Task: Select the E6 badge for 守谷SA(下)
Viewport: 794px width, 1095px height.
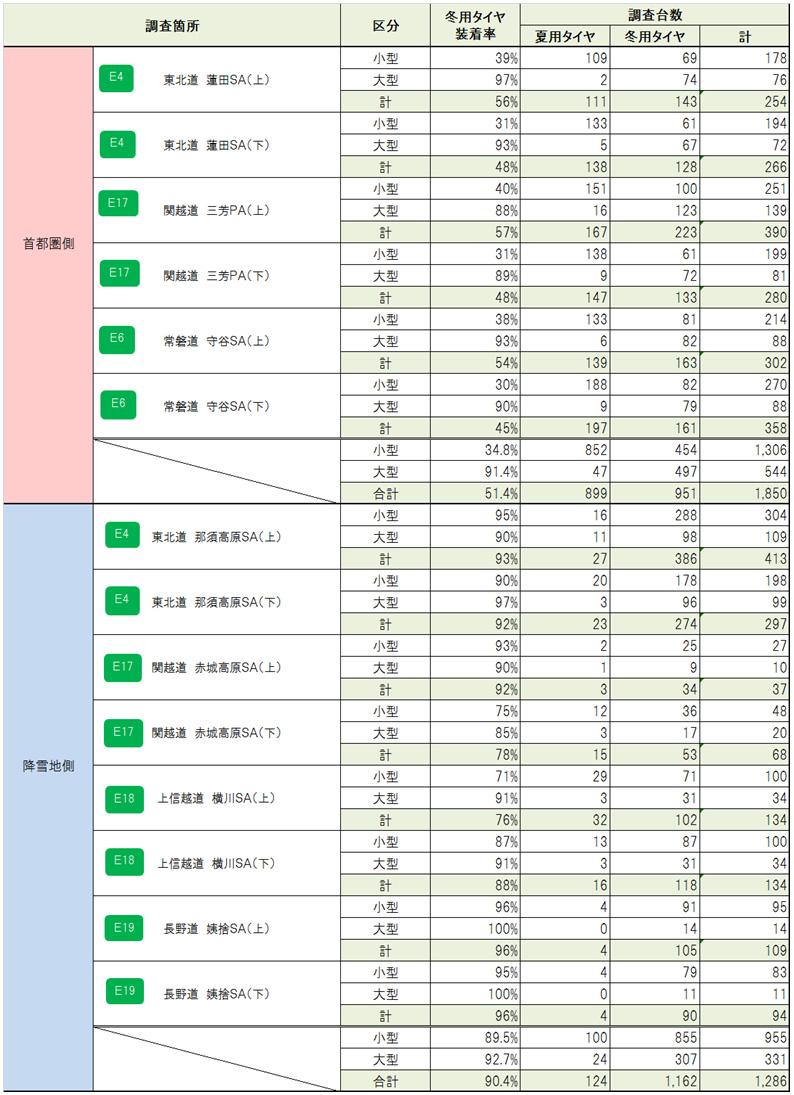Action: [119, 403]
